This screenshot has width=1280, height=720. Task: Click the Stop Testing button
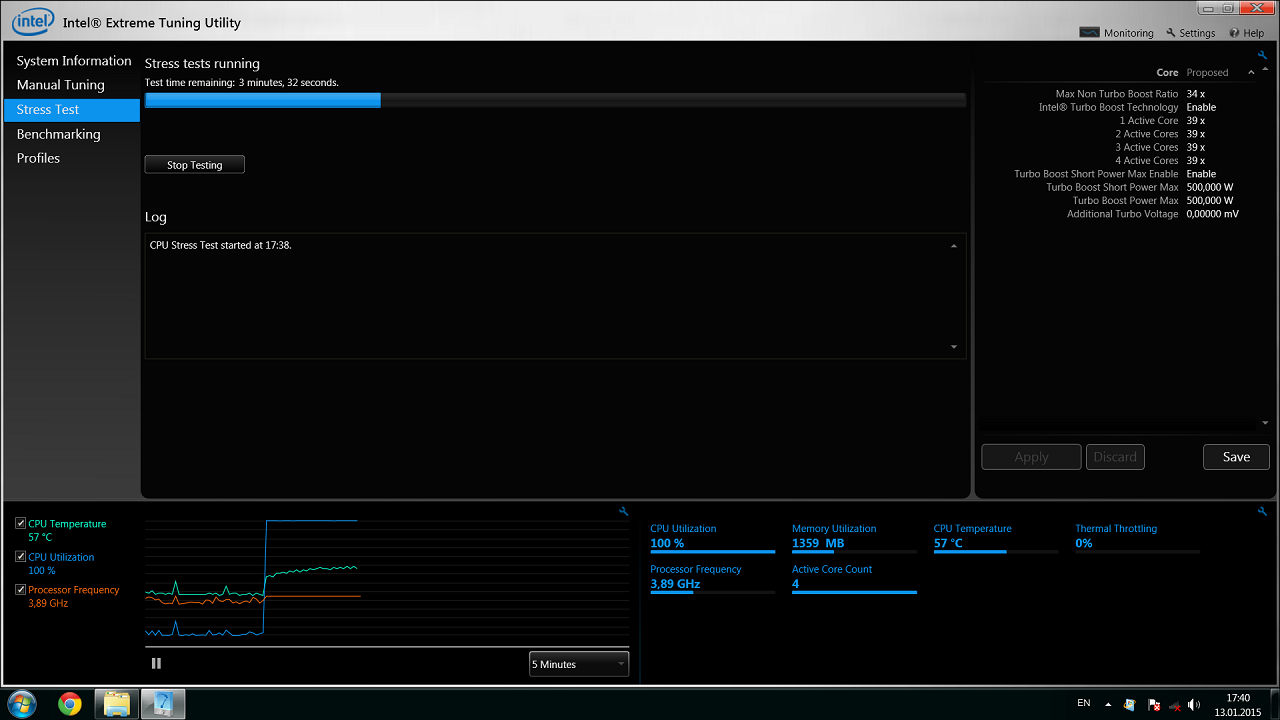click(x=195, y=165)
